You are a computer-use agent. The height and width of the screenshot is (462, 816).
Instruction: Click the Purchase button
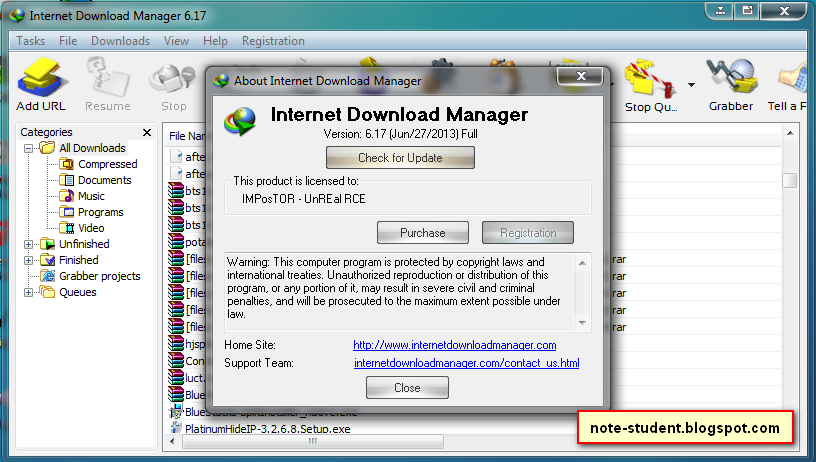[423, 233]
